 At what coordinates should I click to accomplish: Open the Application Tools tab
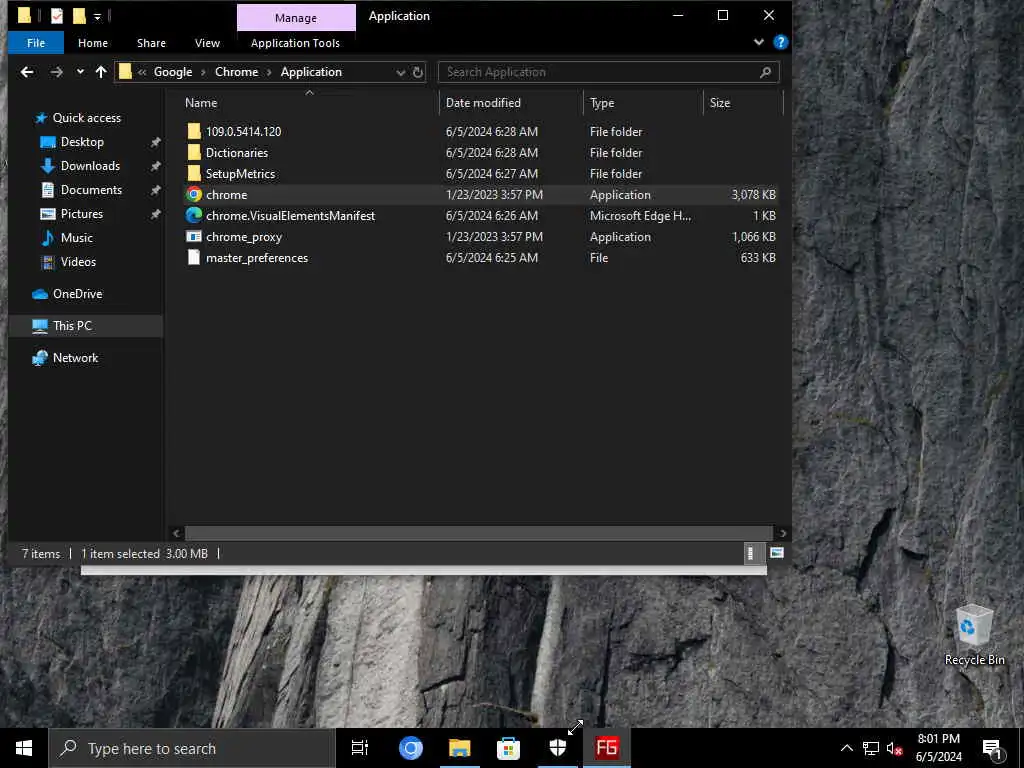pyautogui.click(x=295, y=43)
